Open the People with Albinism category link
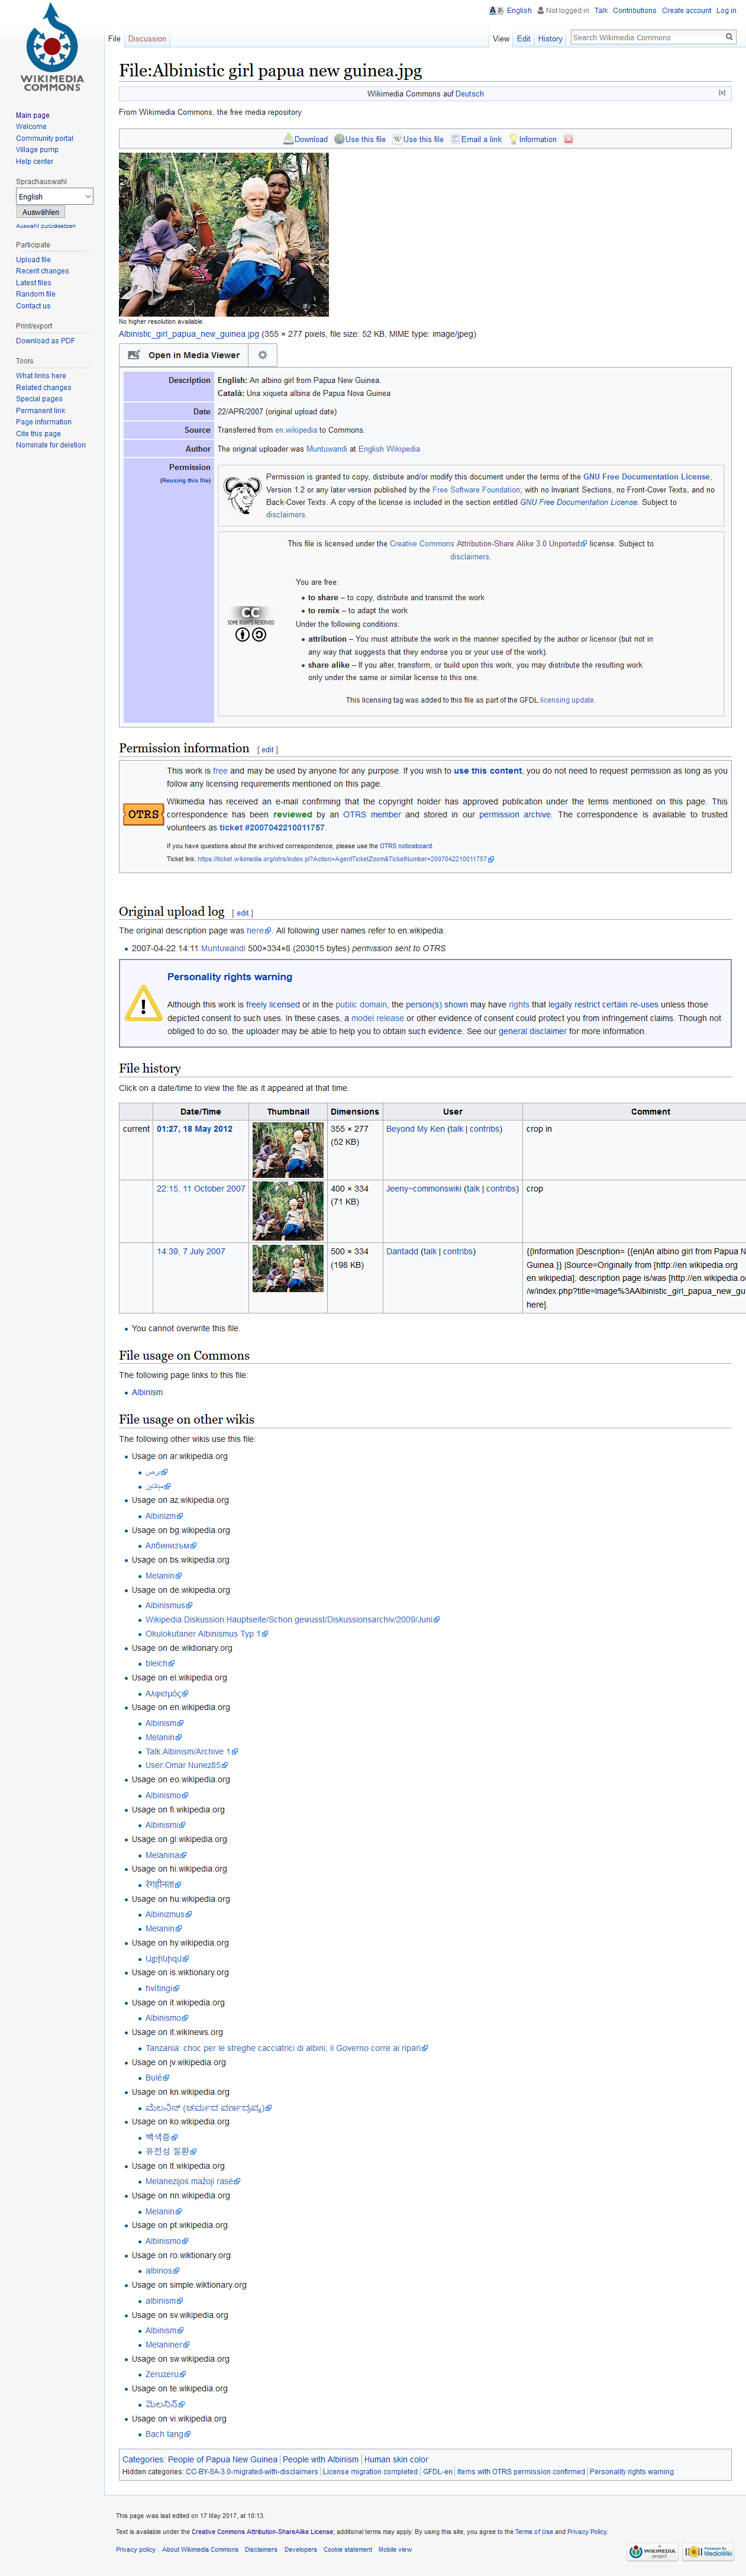The height and width of the screenshot is (2576, 746). coord(320,2459)
